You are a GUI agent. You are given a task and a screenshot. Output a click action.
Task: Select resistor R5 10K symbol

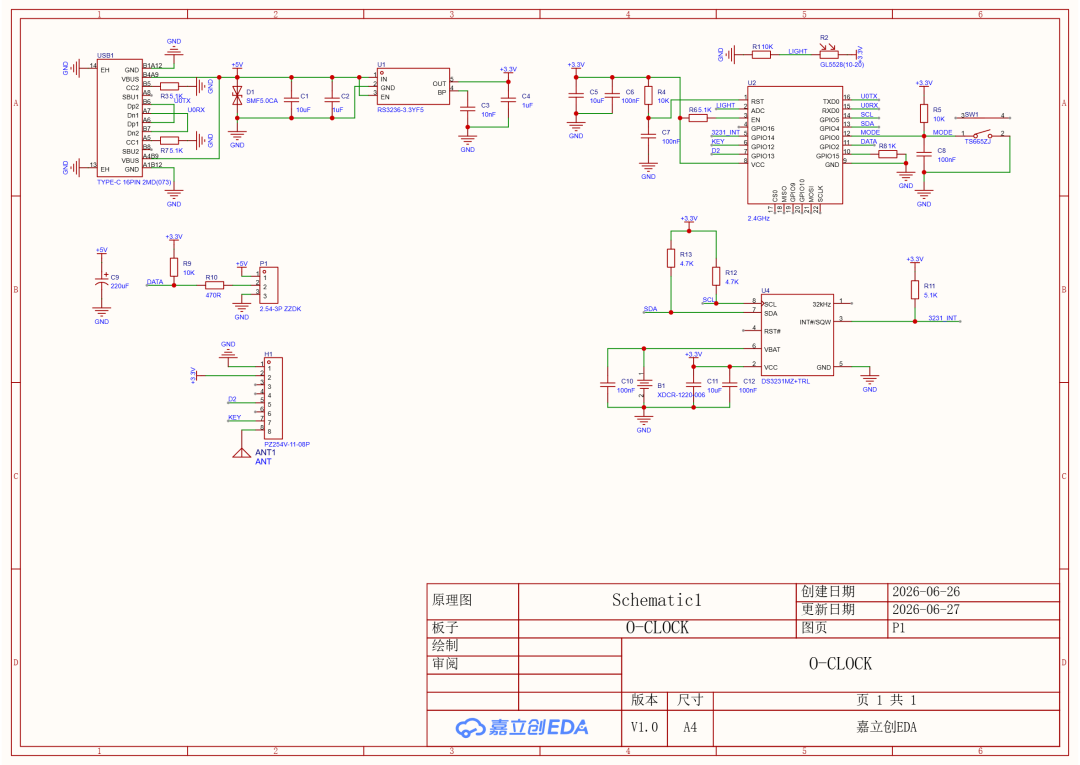click(924, 114)
